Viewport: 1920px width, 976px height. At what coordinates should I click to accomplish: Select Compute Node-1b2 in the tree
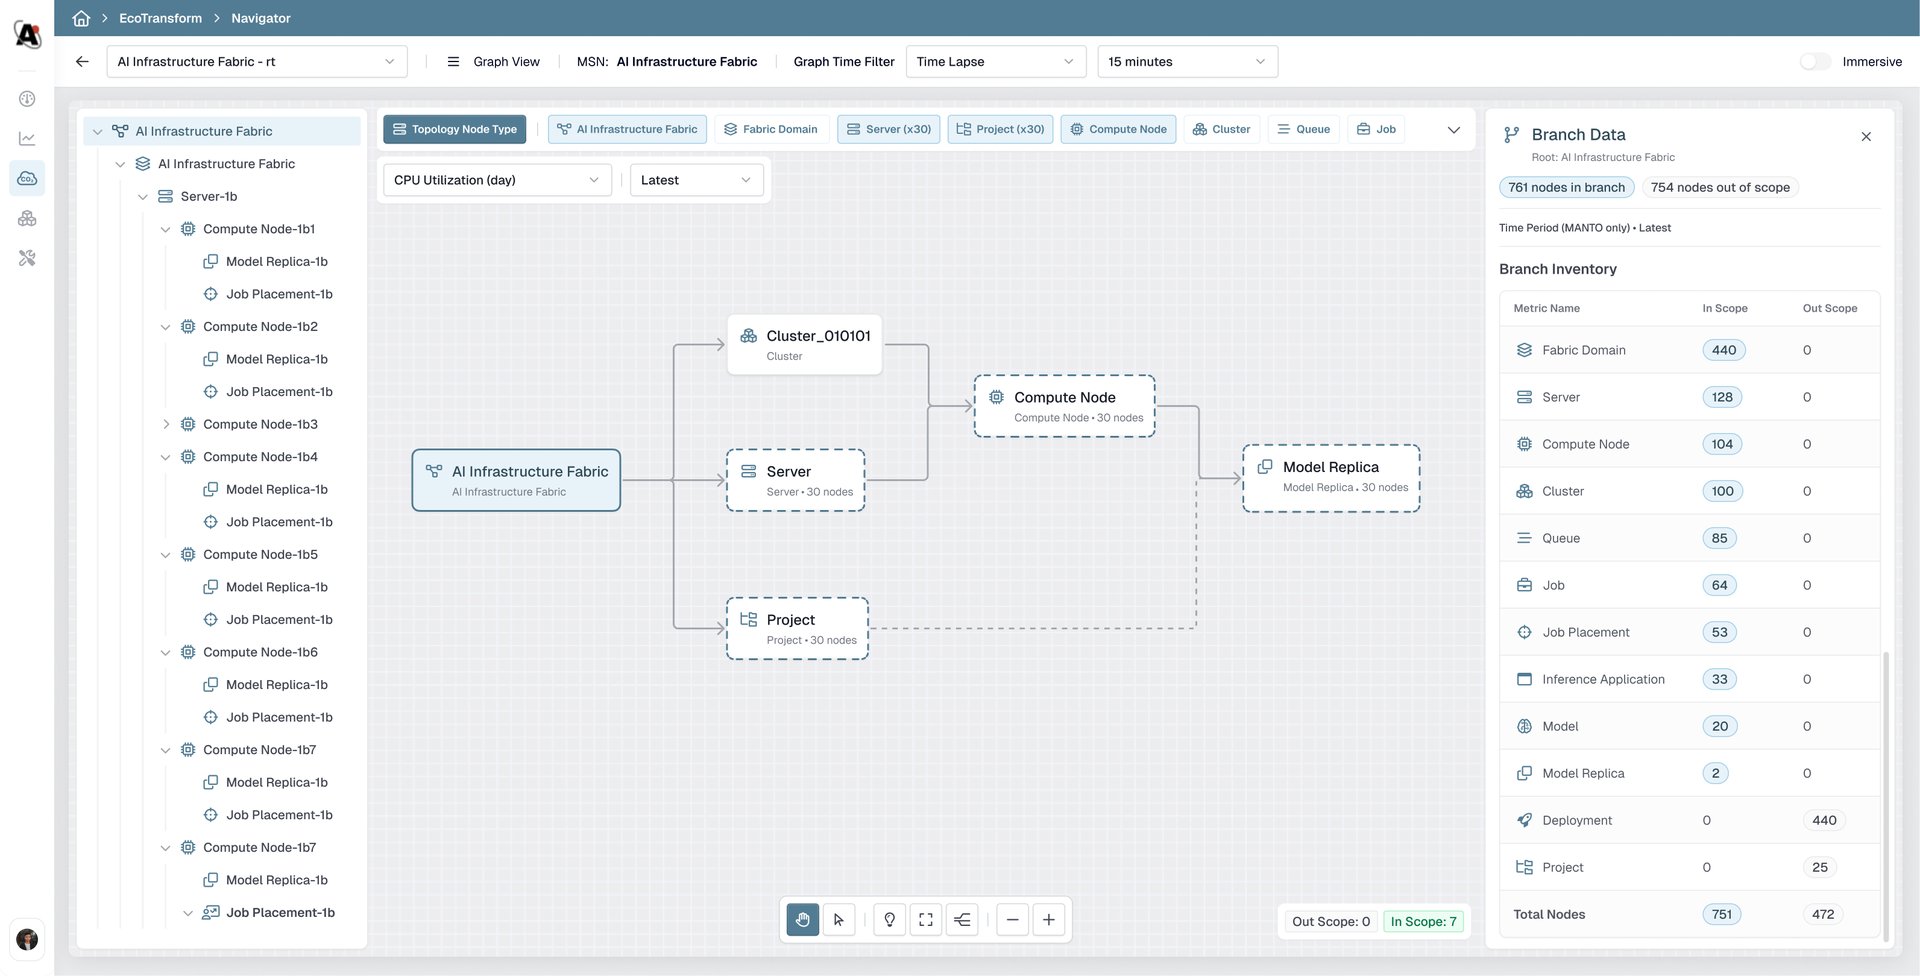[260, 327]
